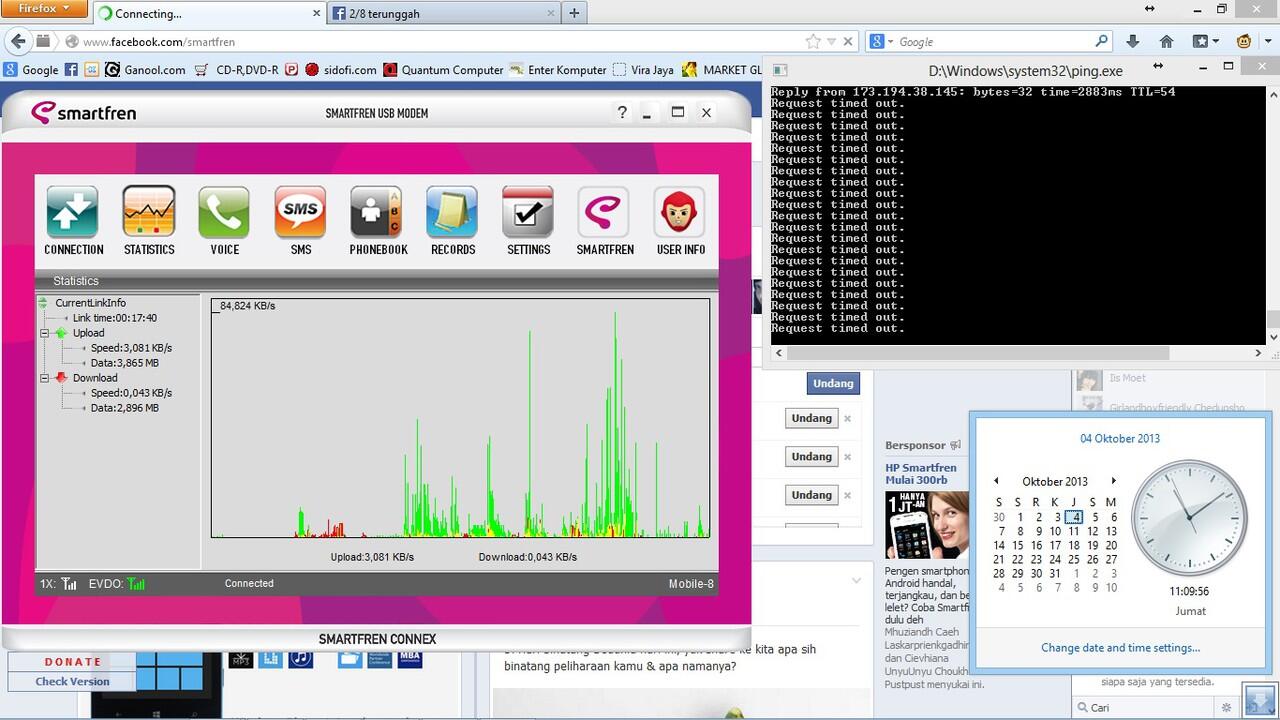Open the Statistics icon in Smartfren toolbar
Image resolution: width=1280 pixels, height=720 pixels.
point(149,221)
